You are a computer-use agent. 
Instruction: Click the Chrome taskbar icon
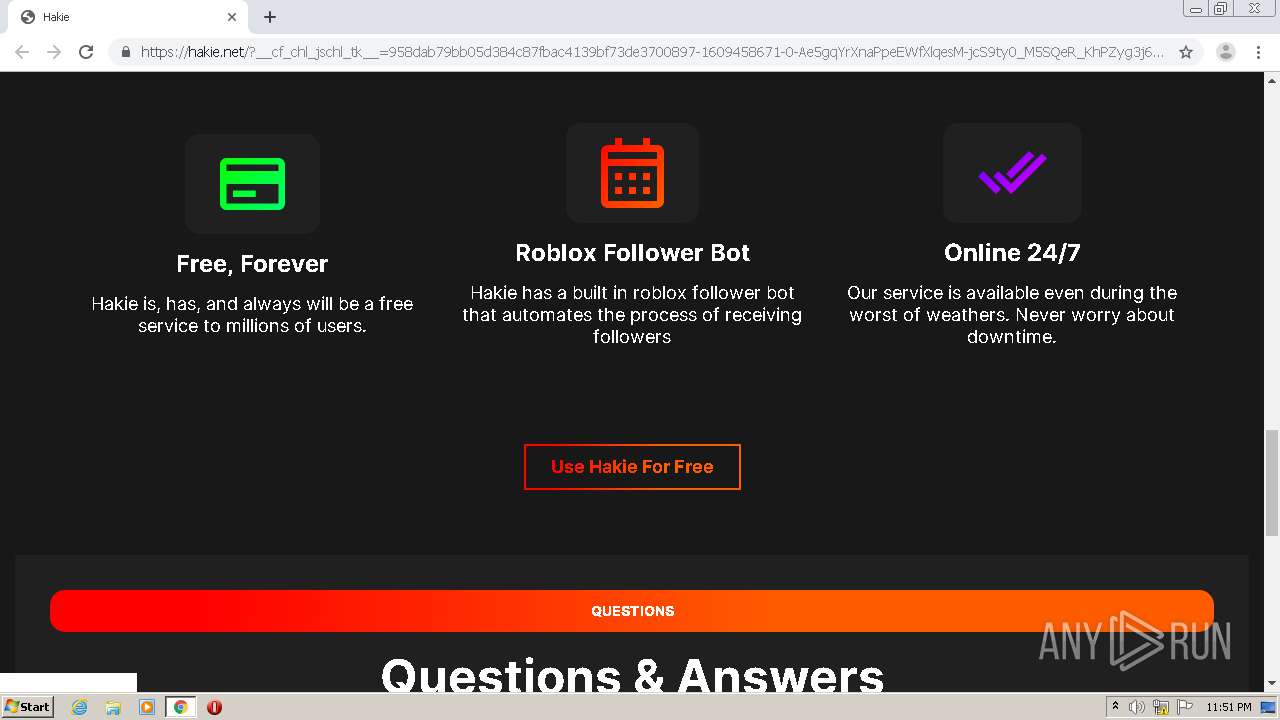pos(180,707)
